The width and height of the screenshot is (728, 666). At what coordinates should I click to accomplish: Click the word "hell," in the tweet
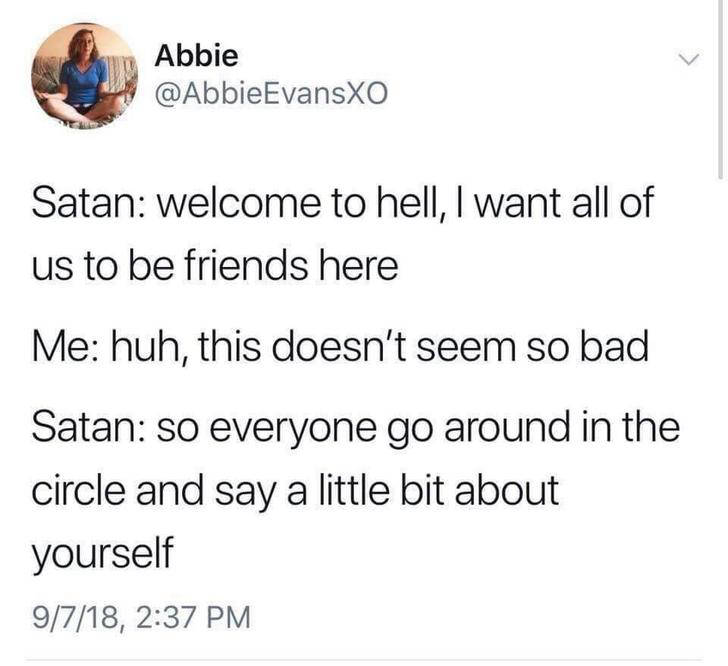[407, 203]
